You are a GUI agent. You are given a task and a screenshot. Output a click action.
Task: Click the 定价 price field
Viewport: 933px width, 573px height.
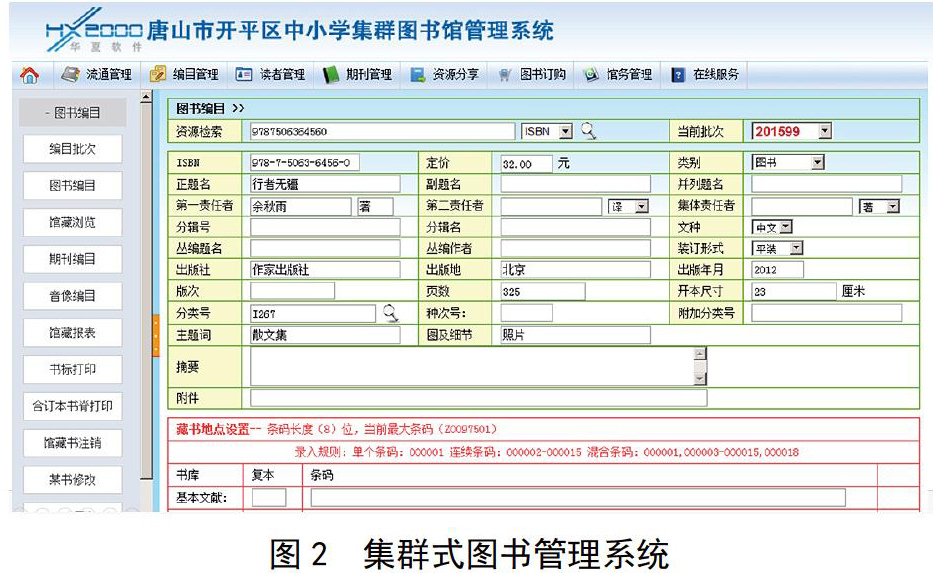coord(526,164)
